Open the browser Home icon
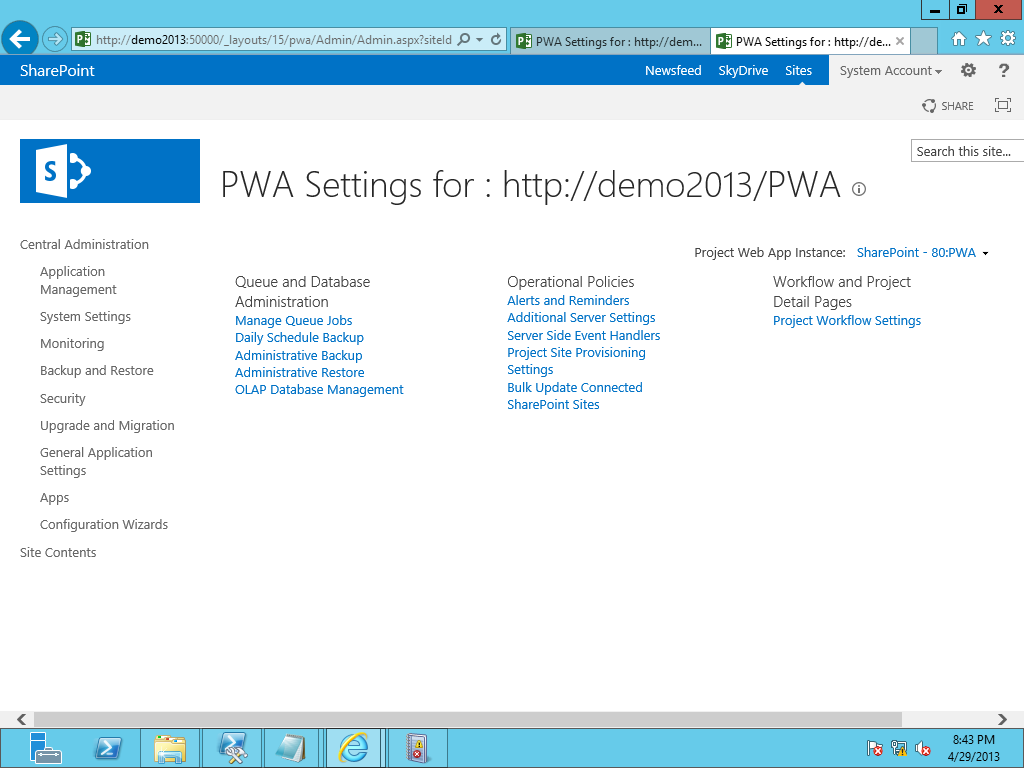This screenshot has width=1024, height=768. (959, 39)
